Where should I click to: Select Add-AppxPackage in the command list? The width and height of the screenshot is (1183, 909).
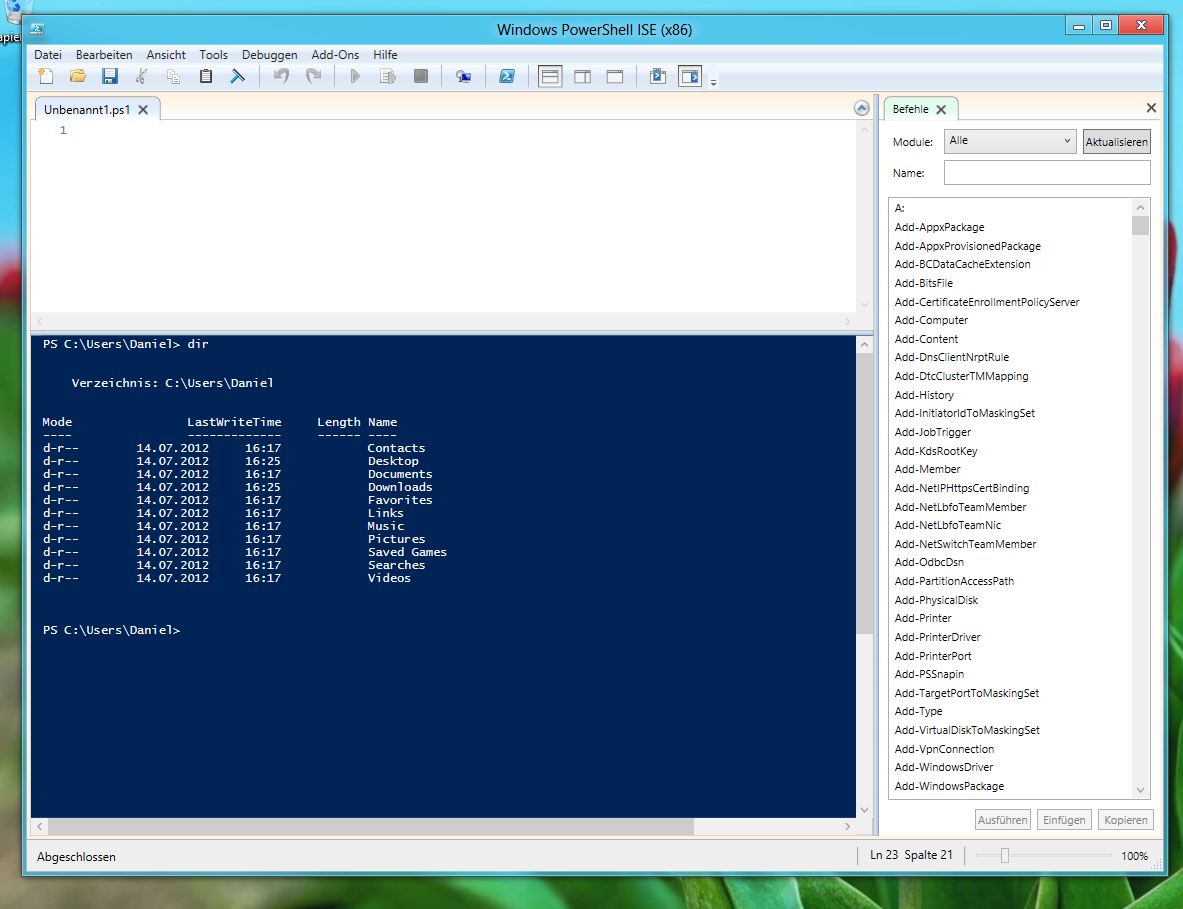(x=939, y=227)
